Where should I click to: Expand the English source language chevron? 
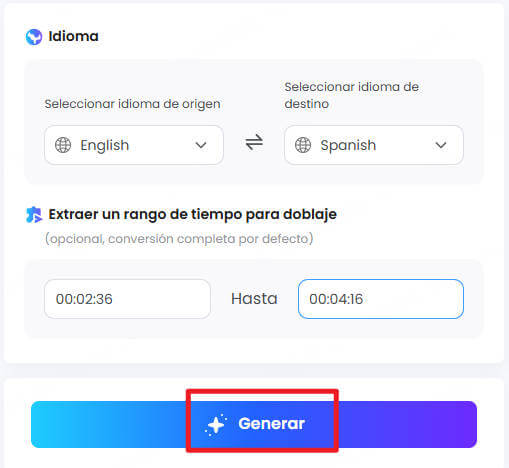point(201,145)
